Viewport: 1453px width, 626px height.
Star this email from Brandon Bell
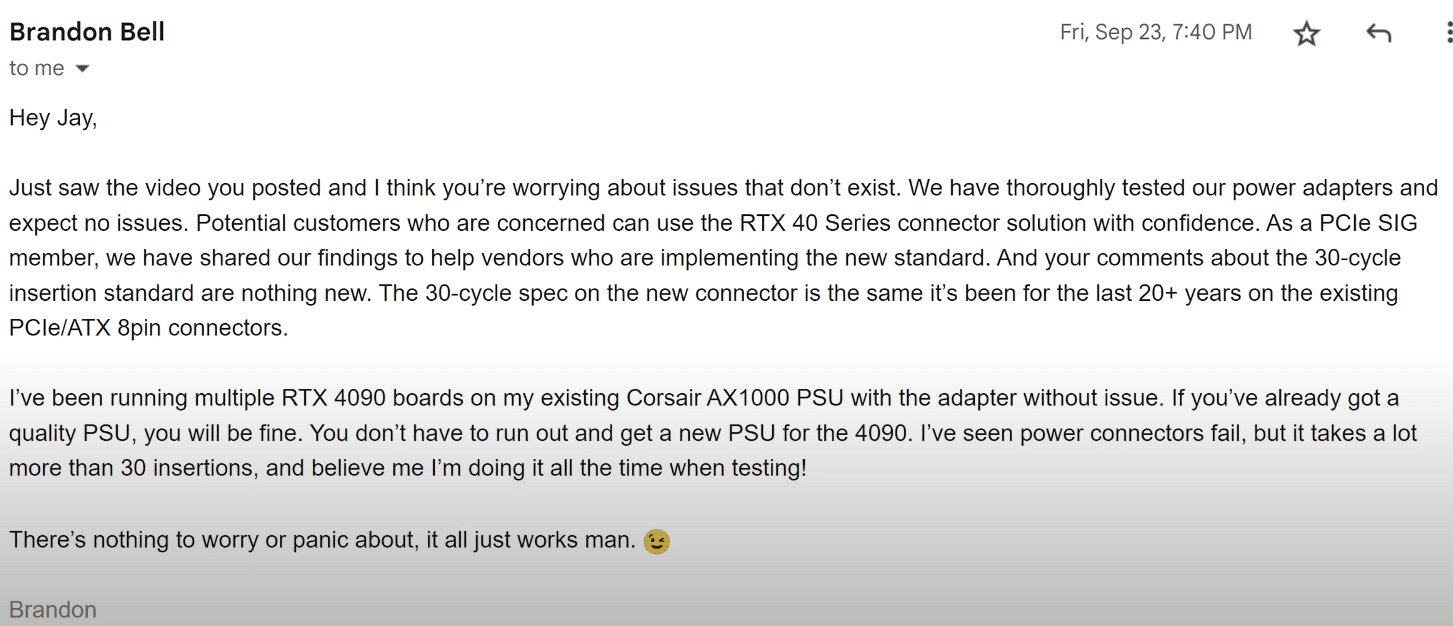tap(1306, 34)
